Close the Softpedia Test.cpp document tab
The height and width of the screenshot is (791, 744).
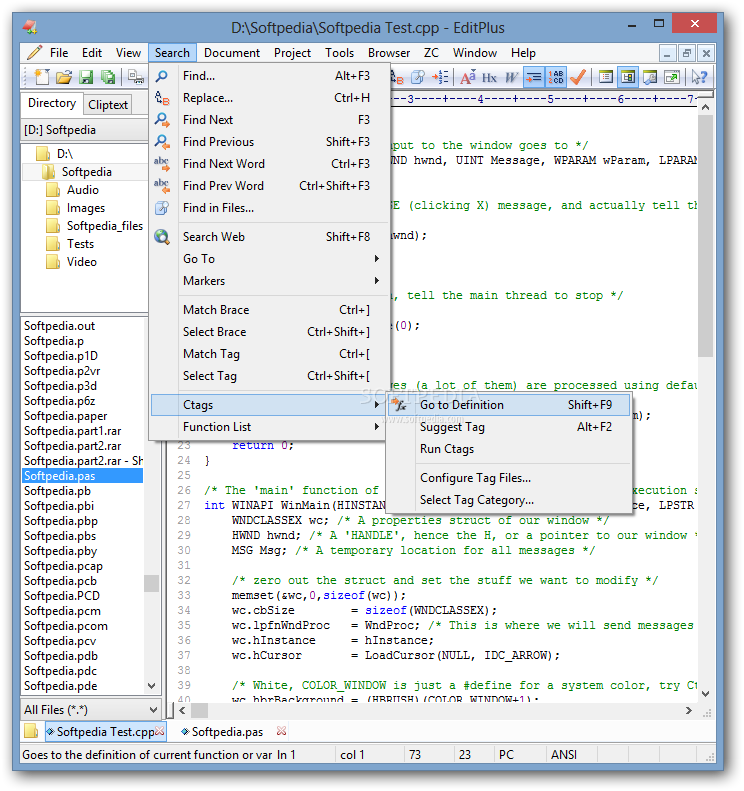click(159, 730)
